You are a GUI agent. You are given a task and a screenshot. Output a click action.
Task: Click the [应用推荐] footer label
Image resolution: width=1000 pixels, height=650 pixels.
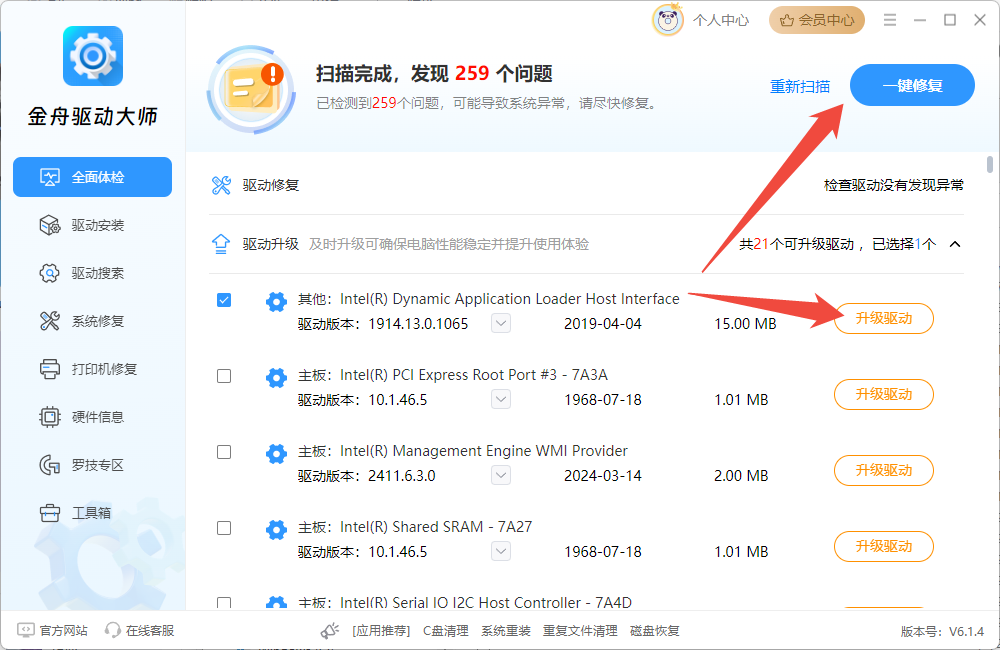coord(381,631)
